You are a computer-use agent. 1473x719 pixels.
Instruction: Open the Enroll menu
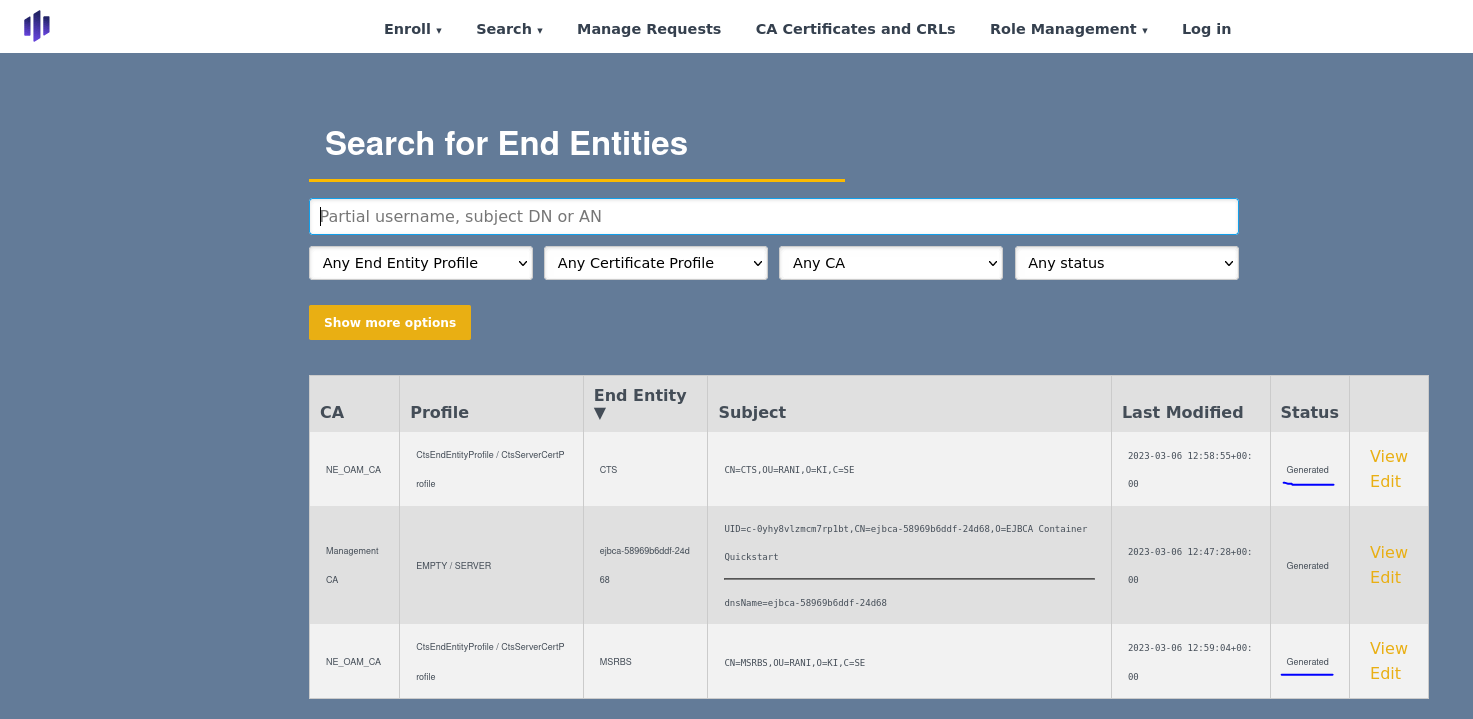tap(412, 29)
